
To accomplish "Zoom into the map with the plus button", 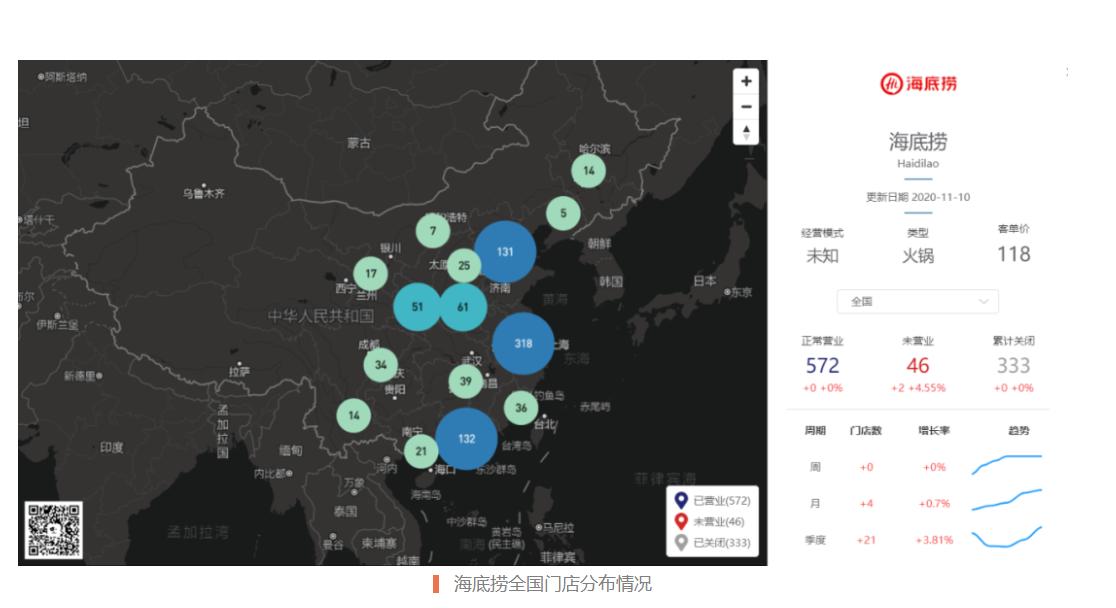I will [746, 81].
